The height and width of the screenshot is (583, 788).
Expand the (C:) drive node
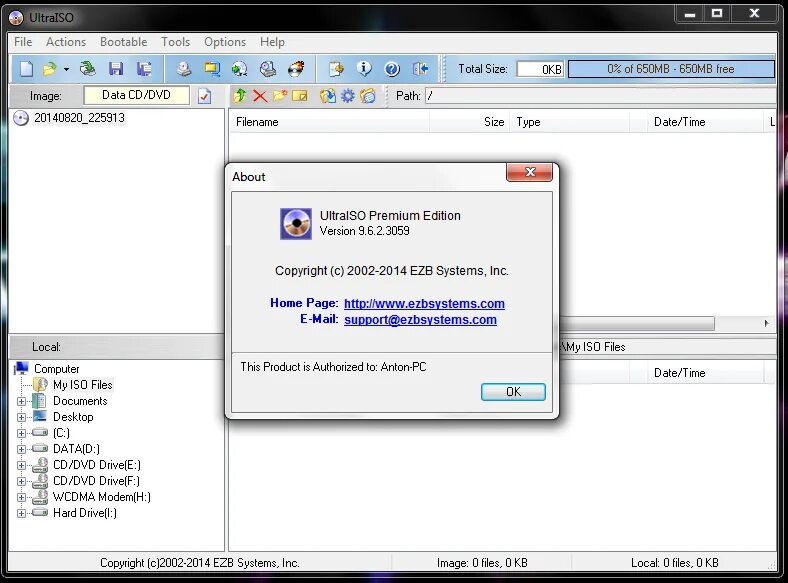click(x=21, y=433)
